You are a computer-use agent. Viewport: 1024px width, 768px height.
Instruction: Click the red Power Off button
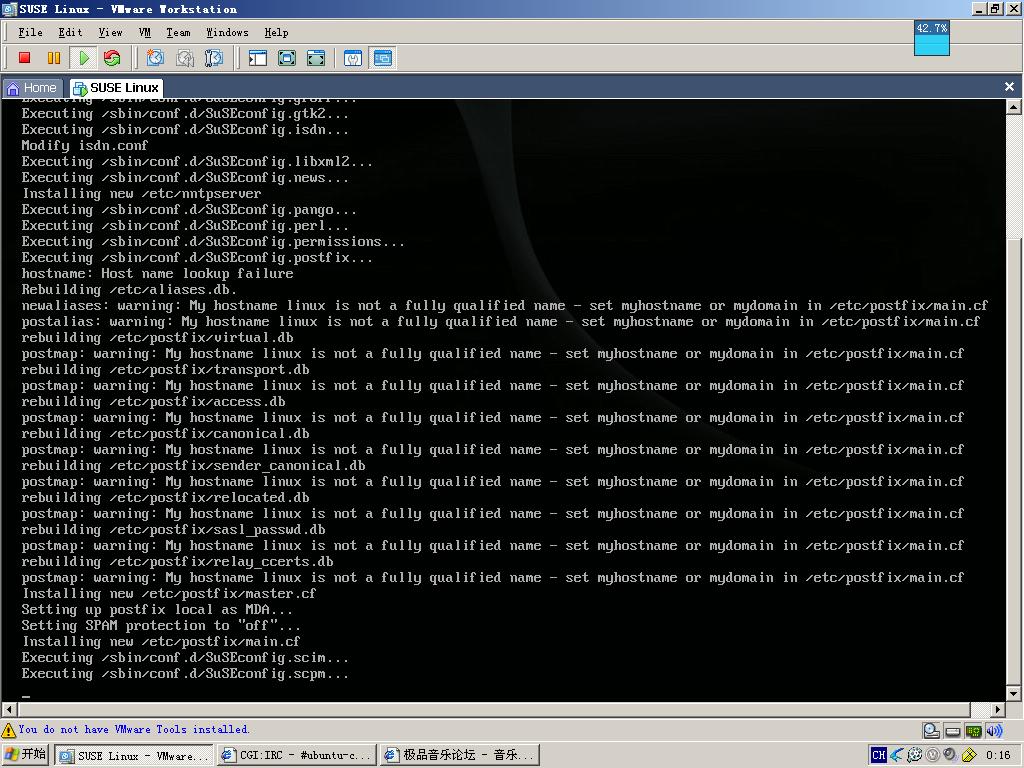point(25,58)
